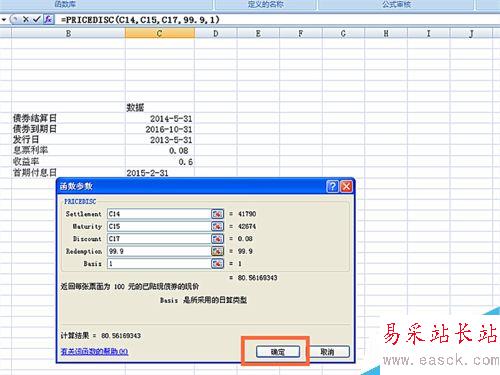Click the collapse-dialog icon for Basis field
This screenshot has width=500, height=375.
click(217, 263)
